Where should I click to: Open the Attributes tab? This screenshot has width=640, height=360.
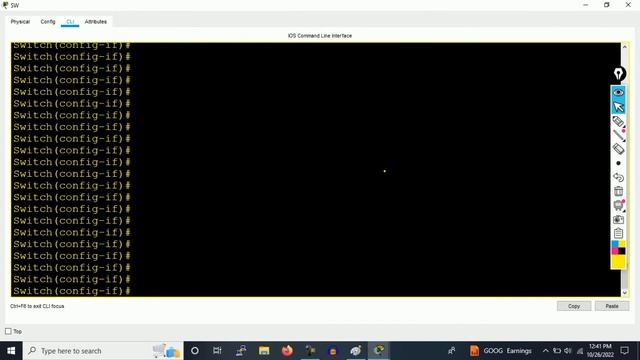(x=96, y=22)
